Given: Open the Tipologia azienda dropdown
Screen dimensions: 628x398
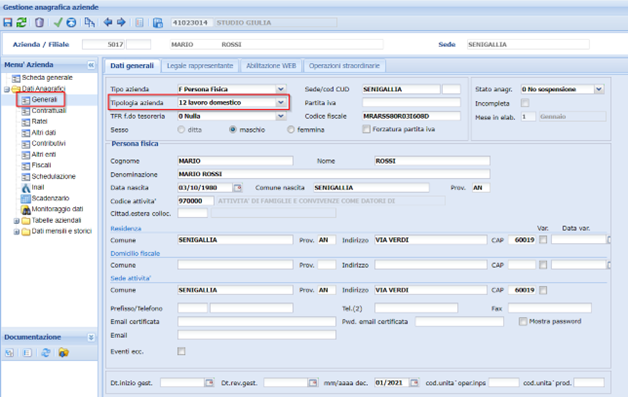Looking at the screenshot, I should (x=281, y=103).
